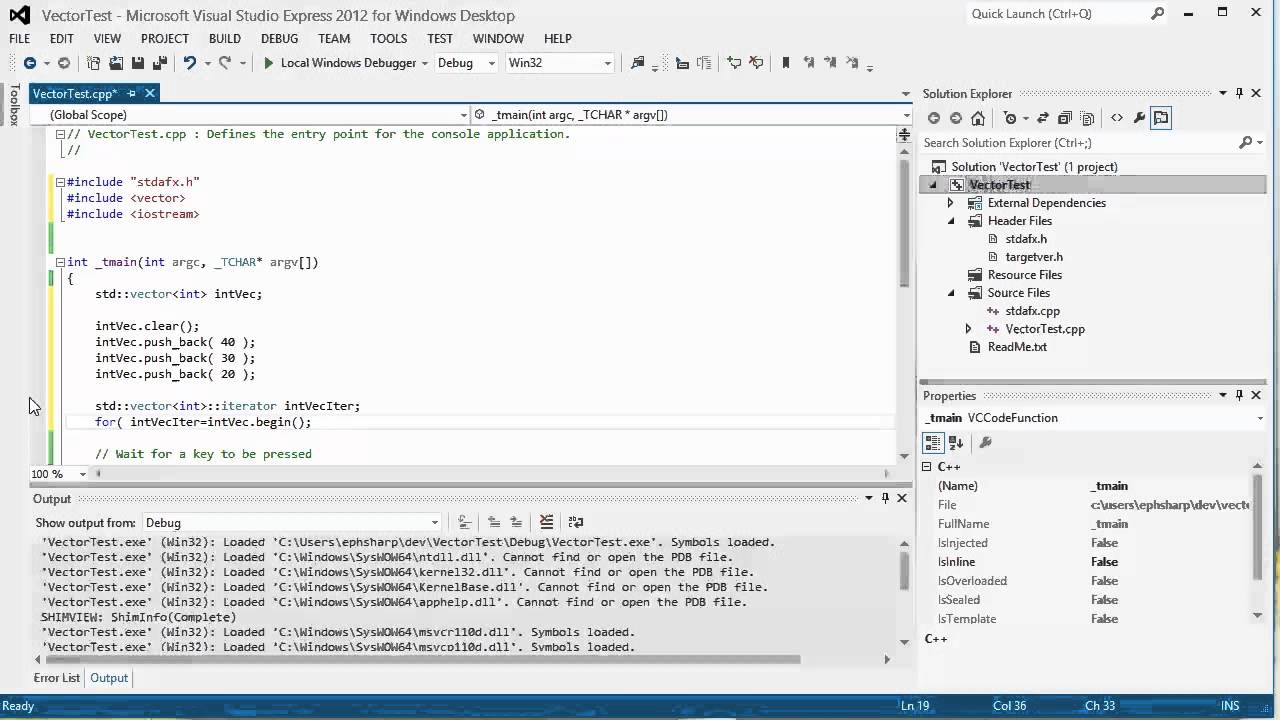Clear all output in the Output panel

(x=546, y=522)
